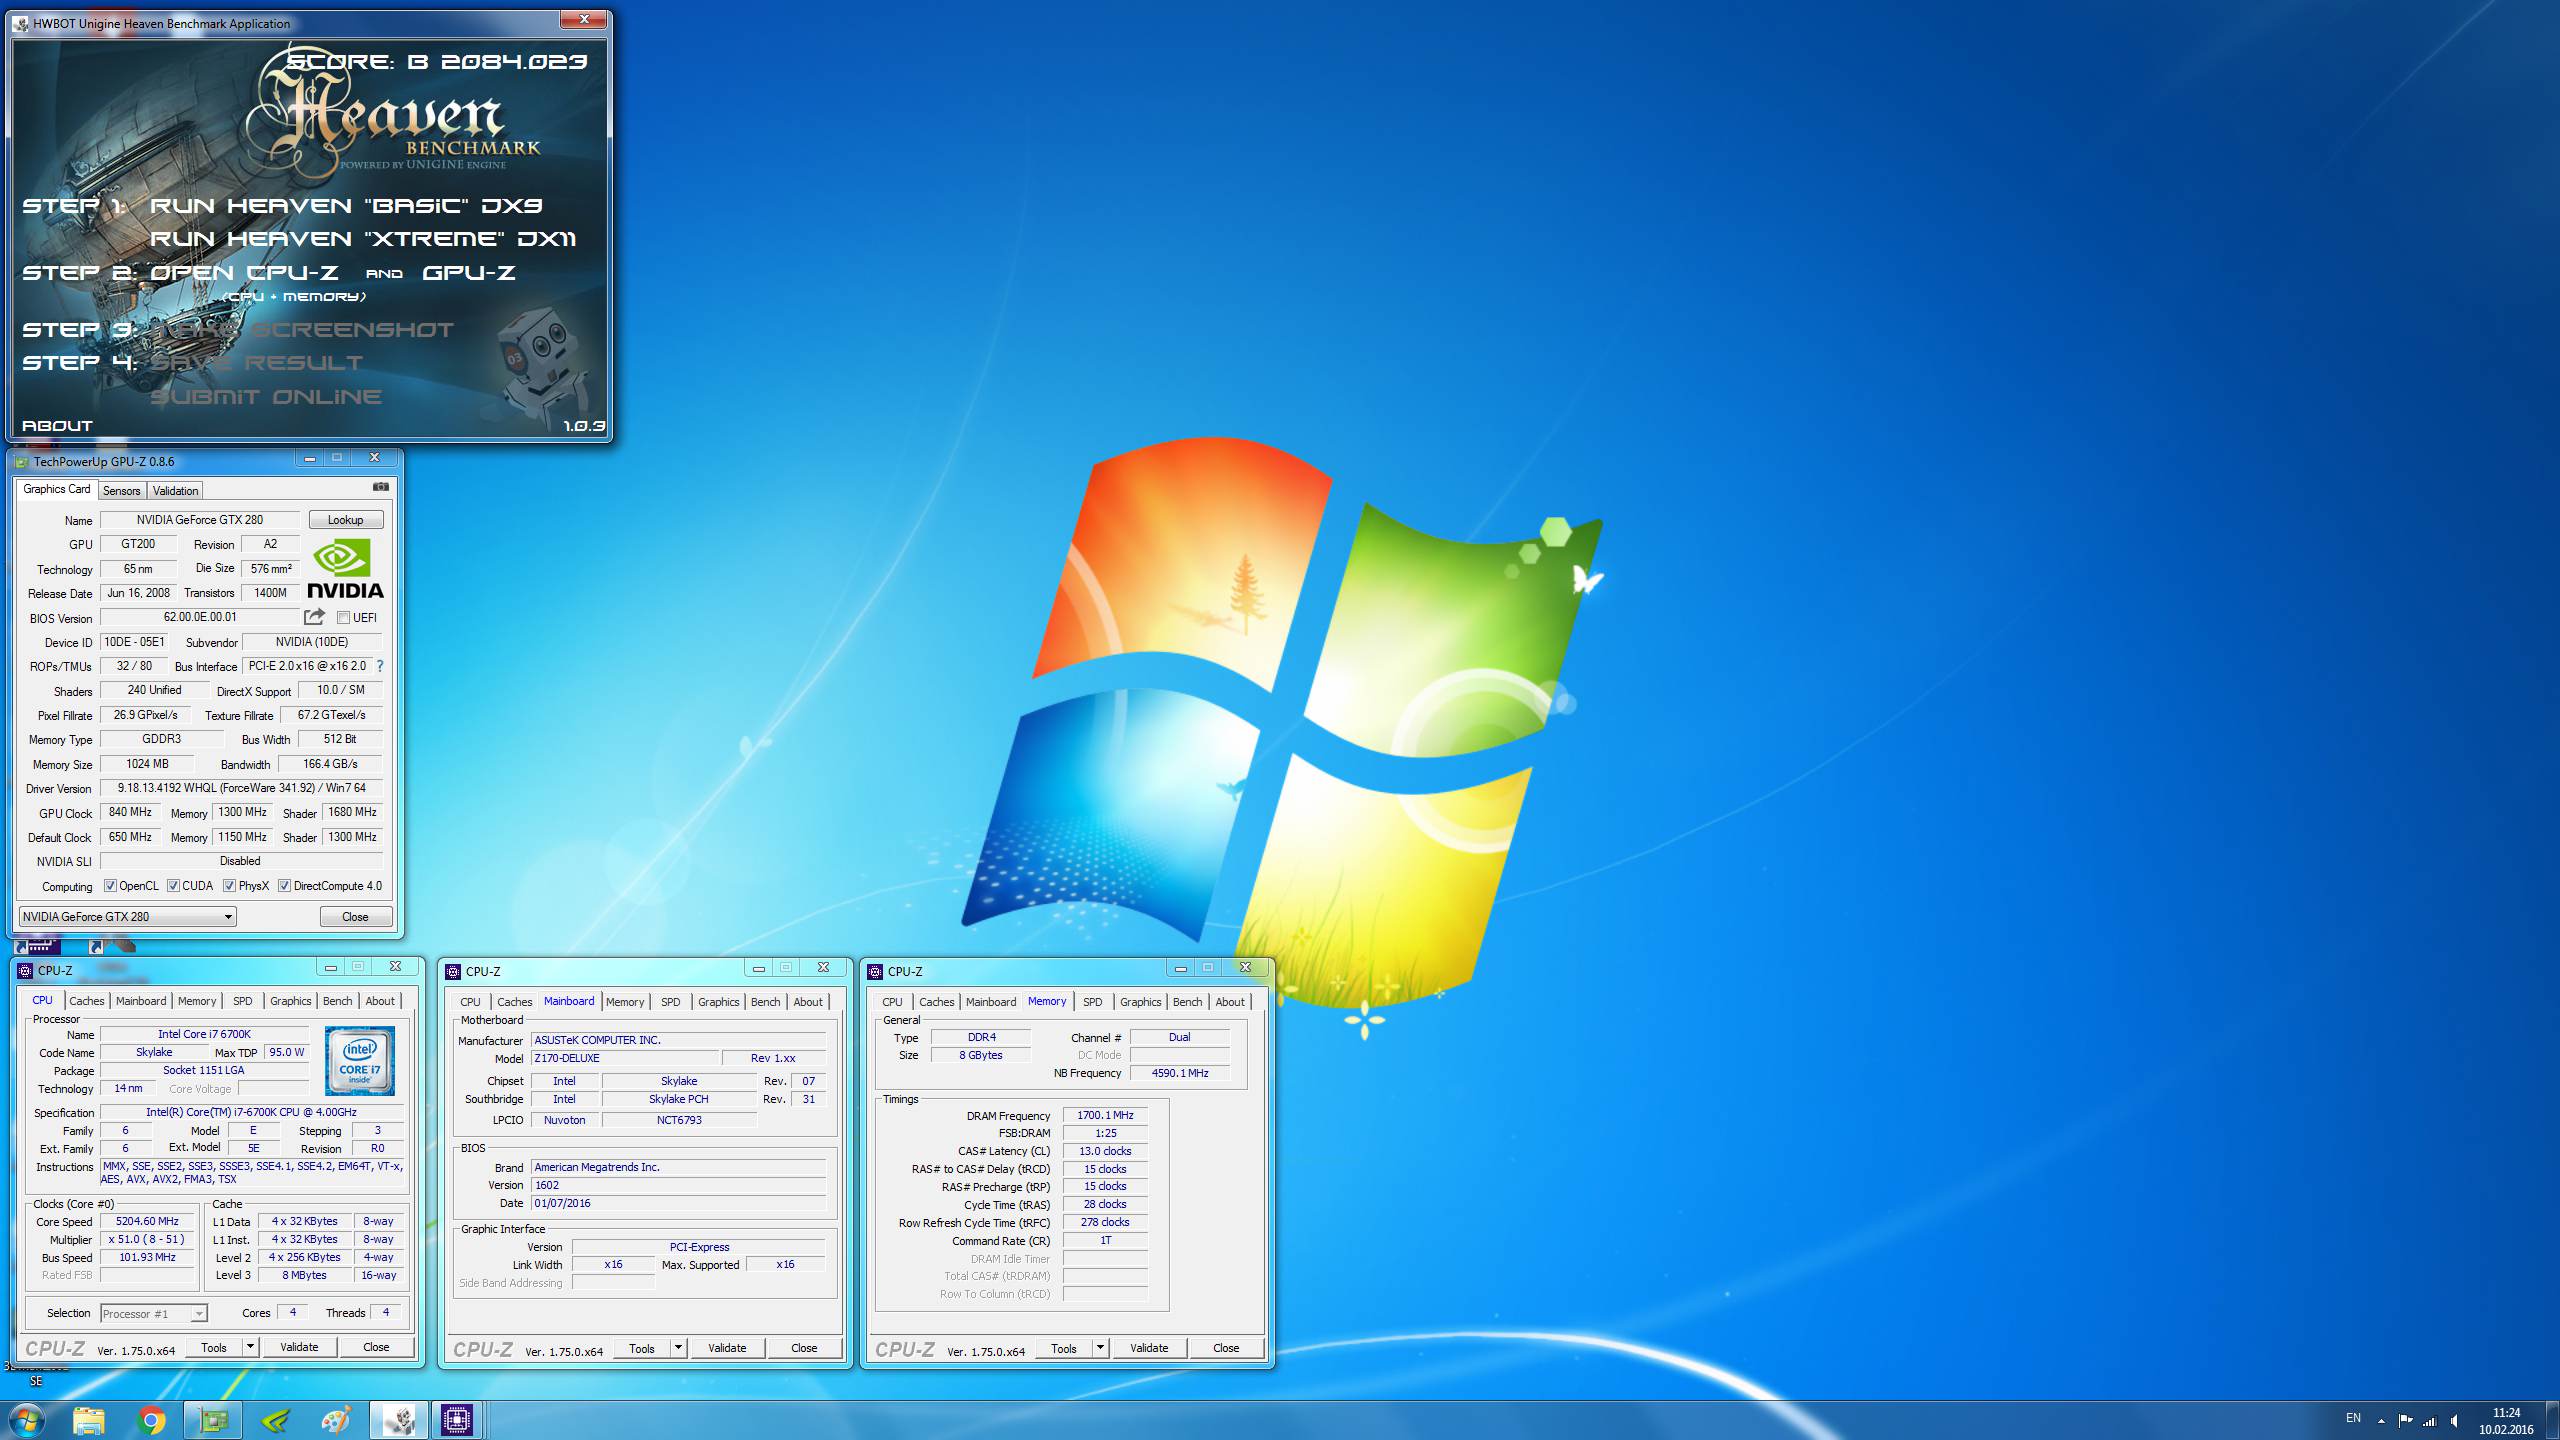Click the GPU-Z BIOS save/share icon
This screenshot has height=1440, width=2560.
(315, 617)
